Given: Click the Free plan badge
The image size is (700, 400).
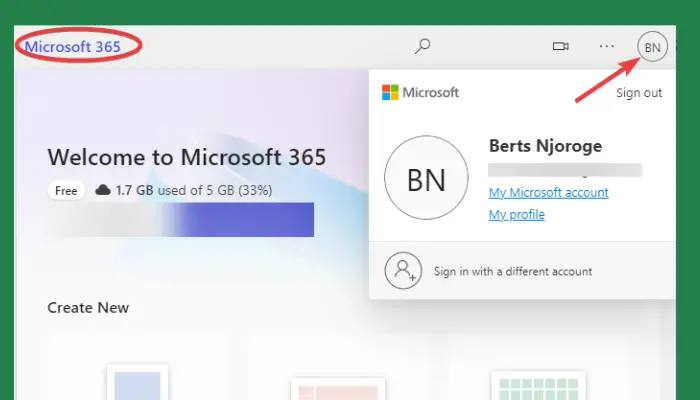Looking at the screenshot, I should click(x=66, y=191).
